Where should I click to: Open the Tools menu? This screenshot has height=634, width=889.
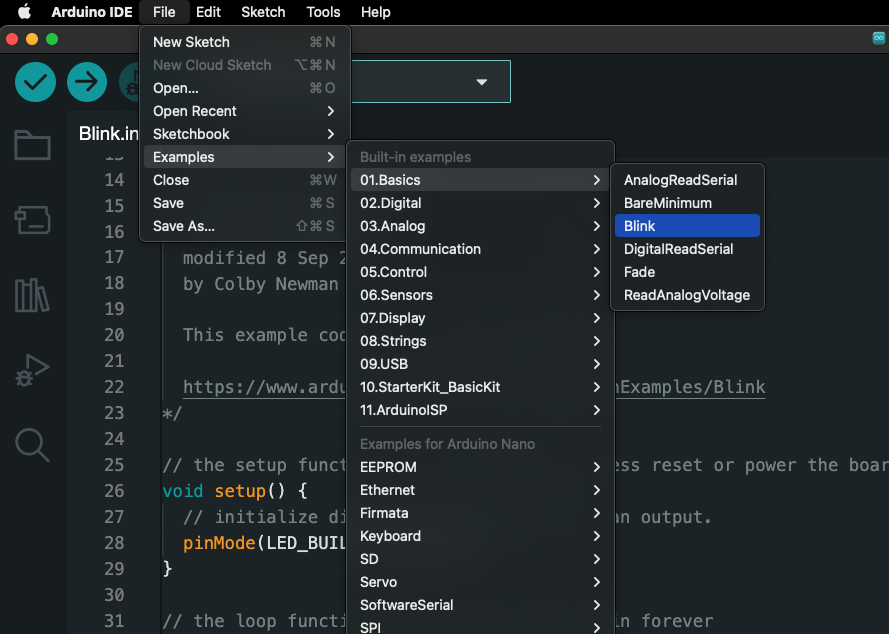(323, 12)
